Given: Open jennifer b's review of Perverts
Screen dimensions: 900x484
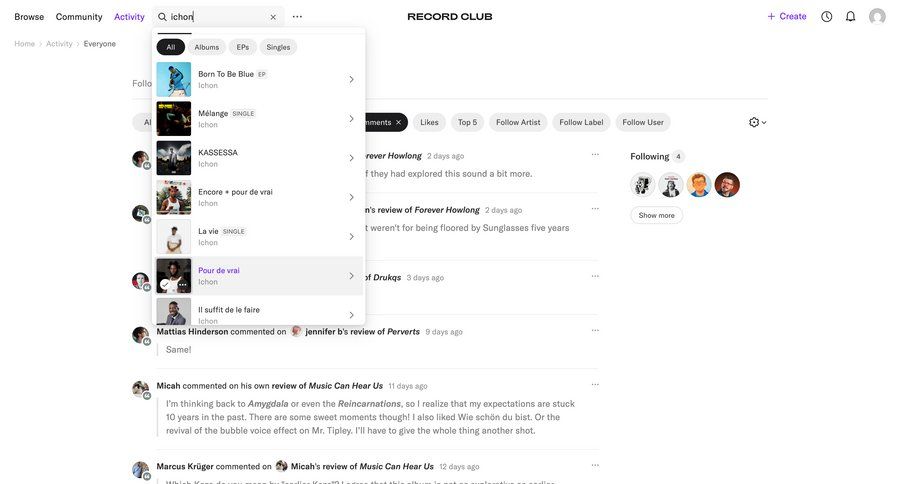Looking at the screenshot, I should click(x=362, y=332).
